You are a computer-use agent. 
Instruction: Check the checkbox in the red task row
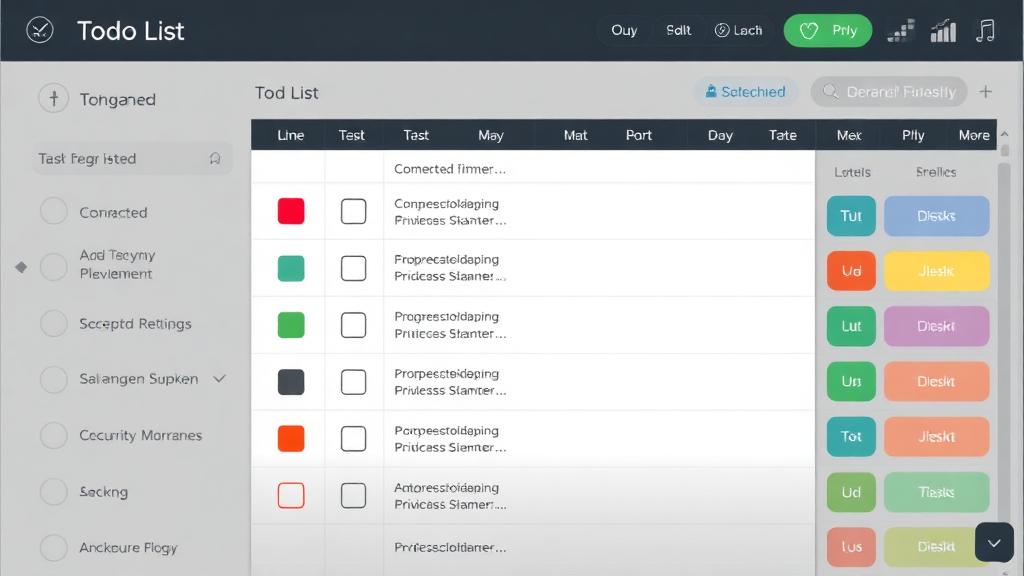click(x=354, y=211)
